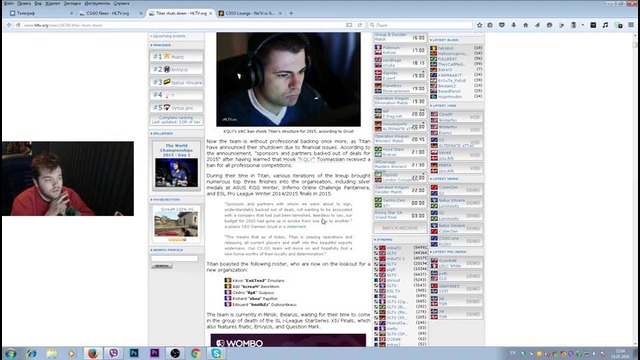This screenshot has width=640, height=360.
Task: Click the MATCH ARCHIVE button
Action: point(400,228)
